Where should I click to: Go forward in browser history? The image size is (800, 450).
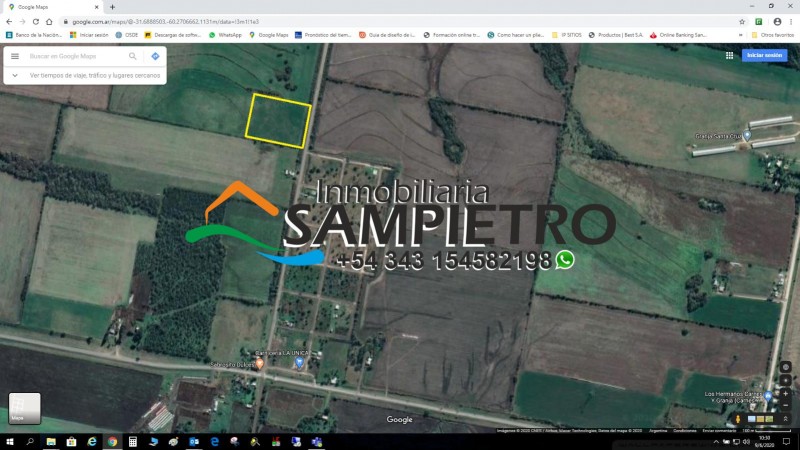pyautogui.click(x=22, y=21)
